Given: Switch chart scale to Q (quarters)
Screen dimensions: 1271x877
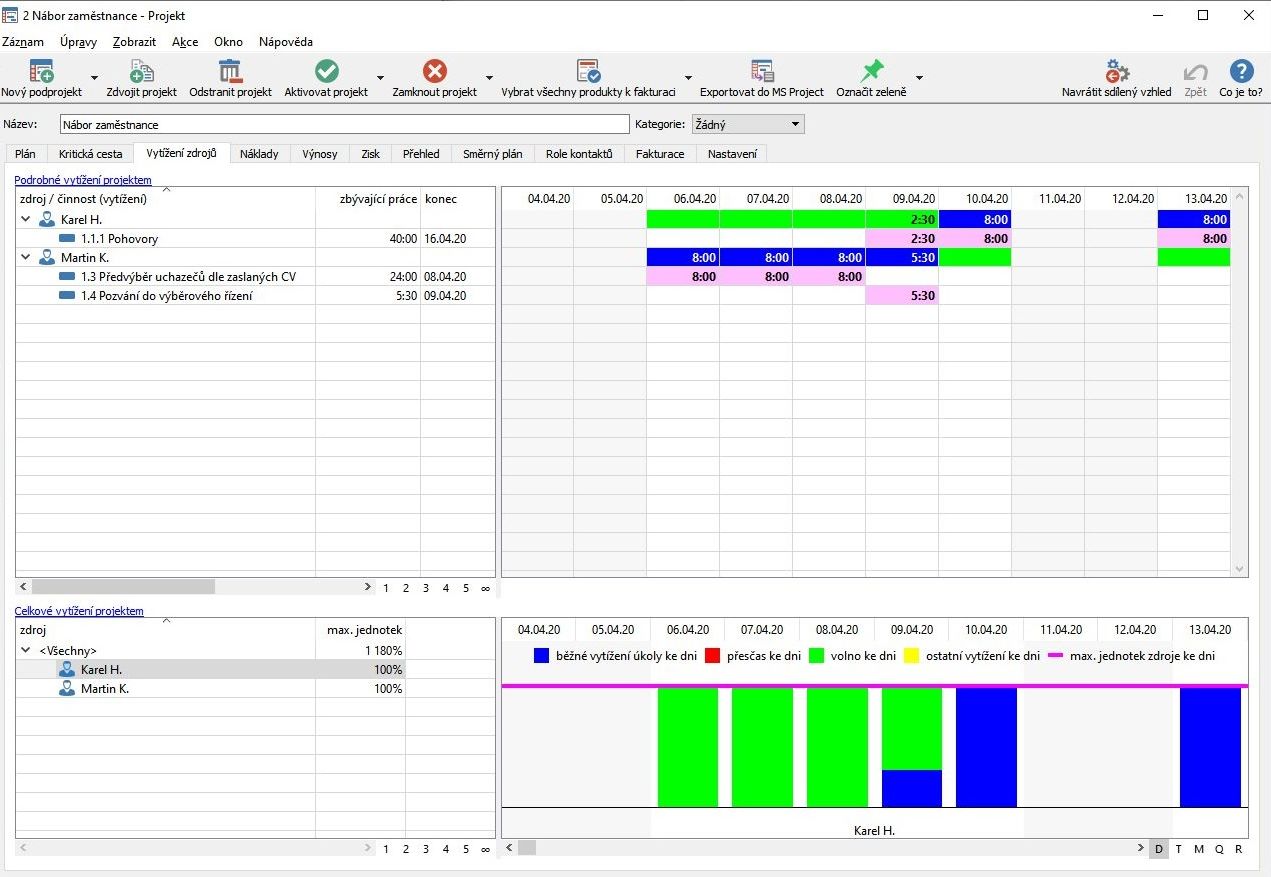Looking at the screenshot, I should click(x=1219, y=849).
